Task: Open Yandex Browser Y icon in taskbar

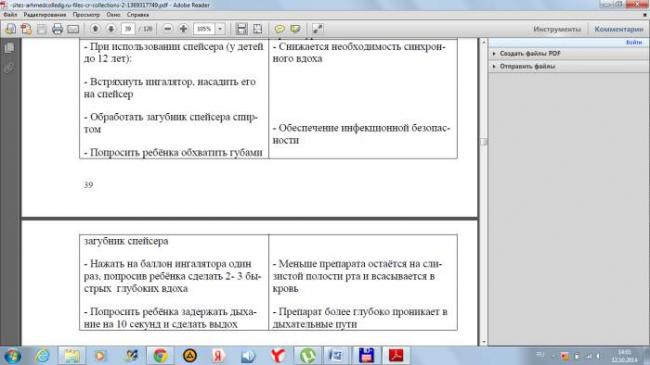Action: coord(278,356)
